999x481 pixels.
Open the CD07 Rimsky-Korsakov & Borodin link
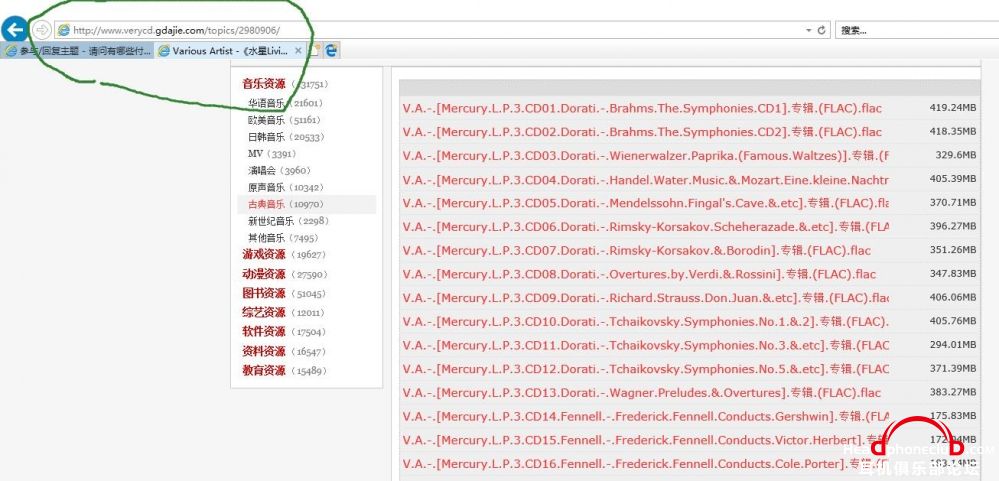pos(636,250)
